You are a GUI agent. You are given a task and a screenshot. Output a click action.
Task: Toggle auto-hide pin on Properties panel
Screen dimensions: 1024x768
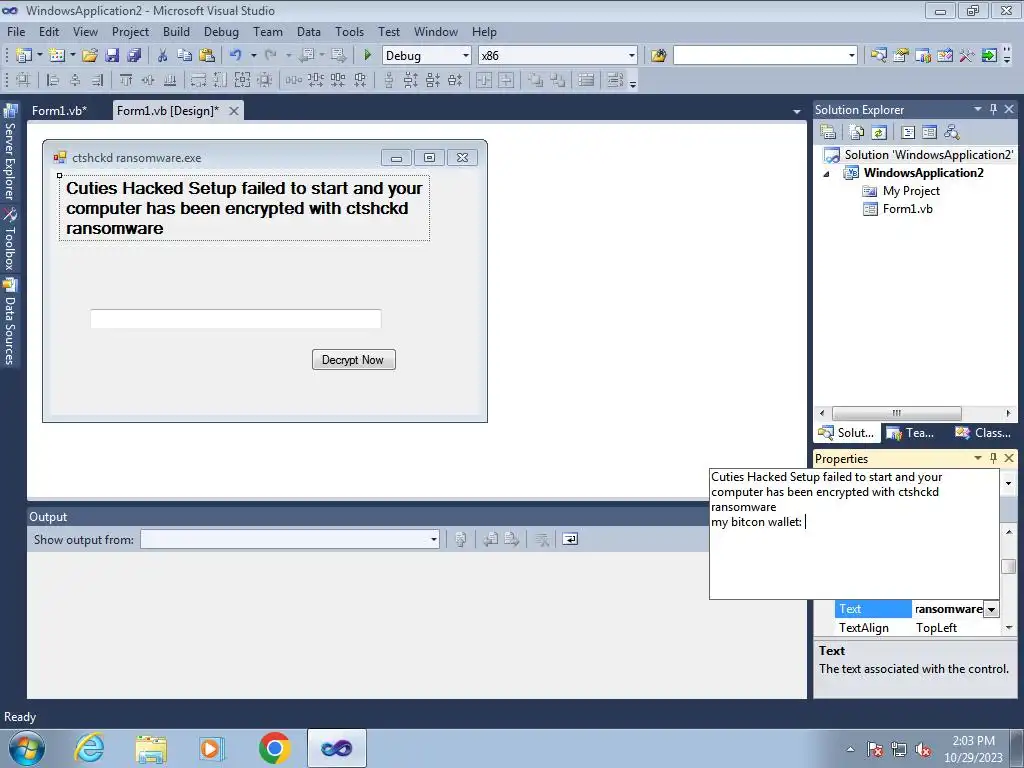[993, 458]
